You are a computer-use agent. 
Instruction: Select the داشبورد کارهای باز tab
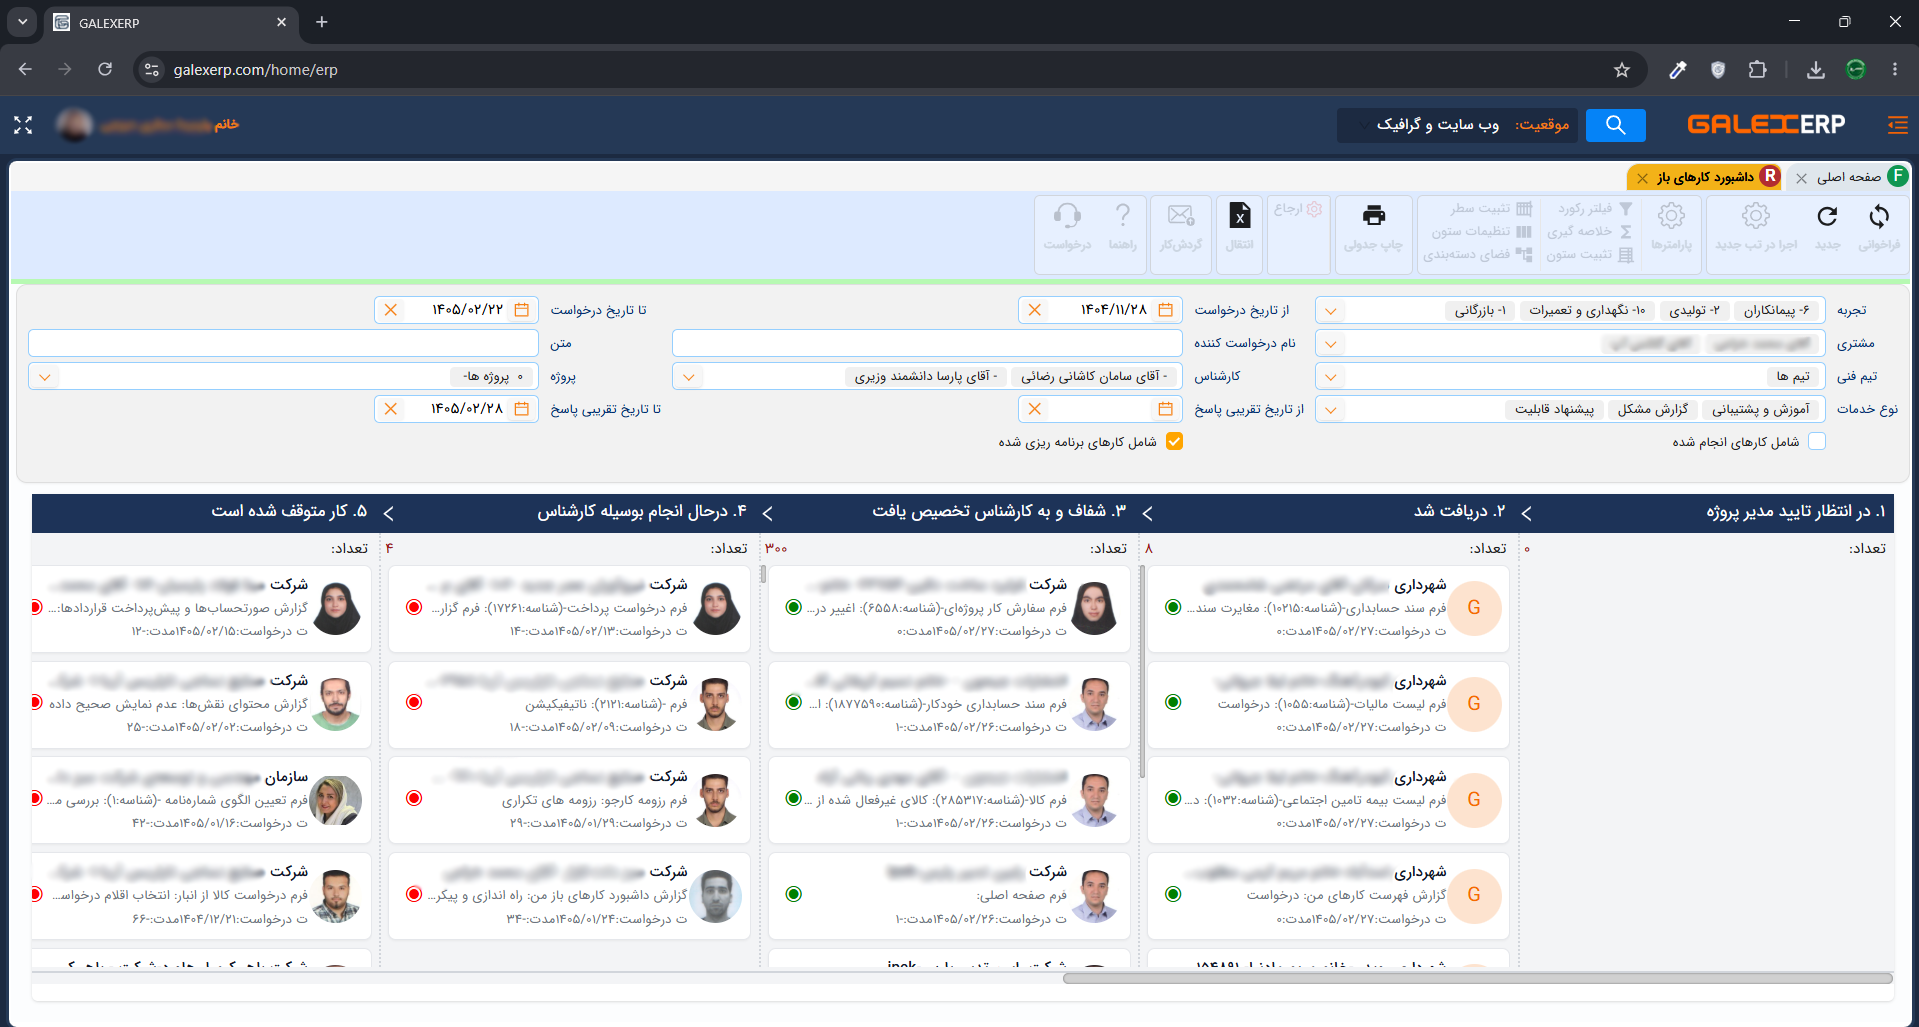click(1705, 177)
